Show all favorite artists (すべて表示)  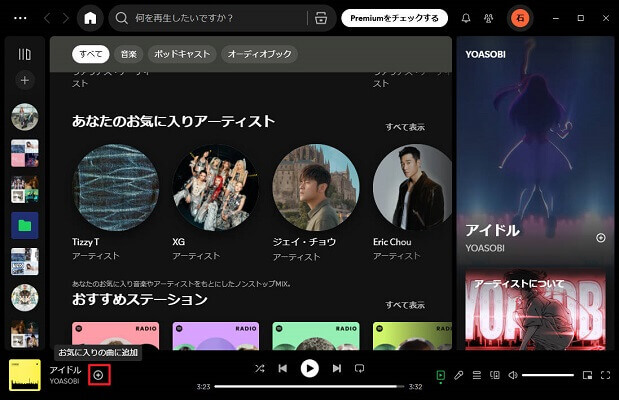[405, 127]
